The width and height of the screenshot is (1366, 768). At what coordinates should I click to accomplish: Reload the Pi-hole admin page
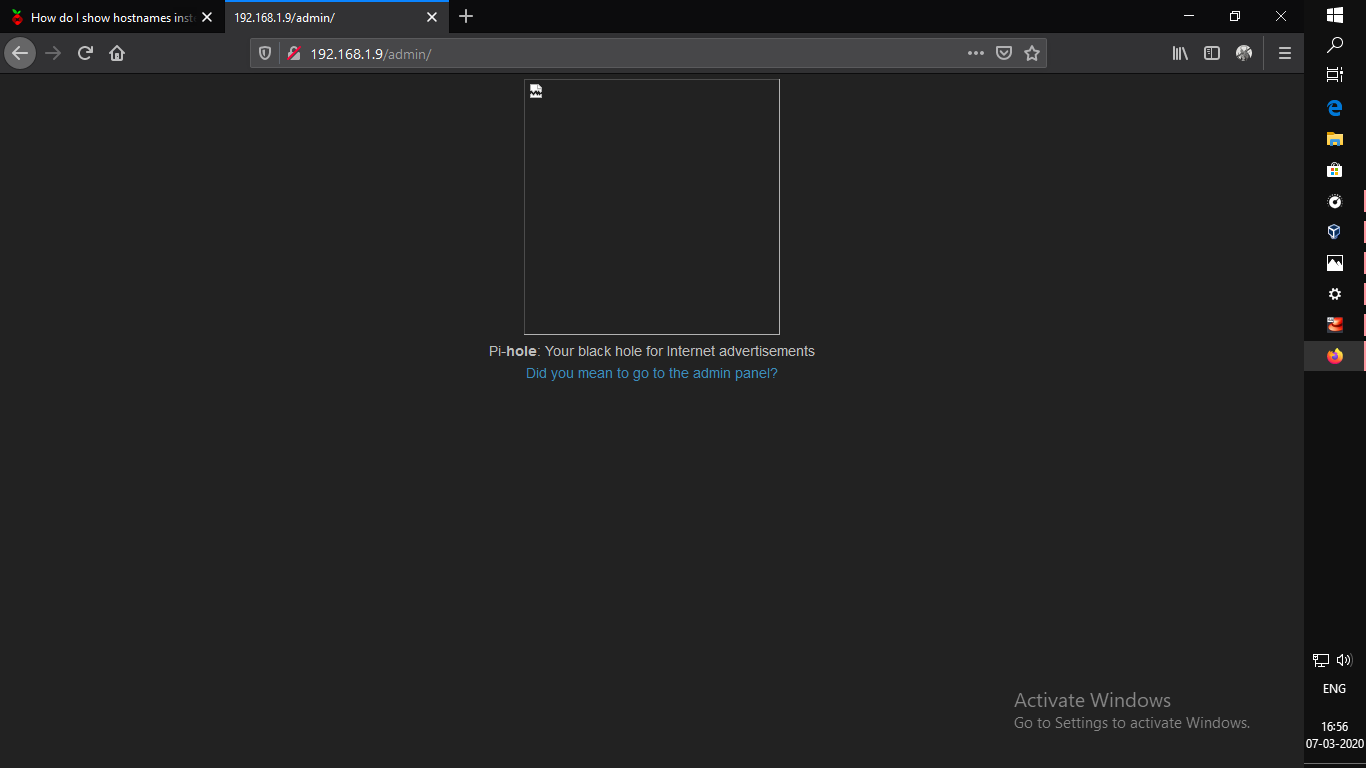coord(85,52)
